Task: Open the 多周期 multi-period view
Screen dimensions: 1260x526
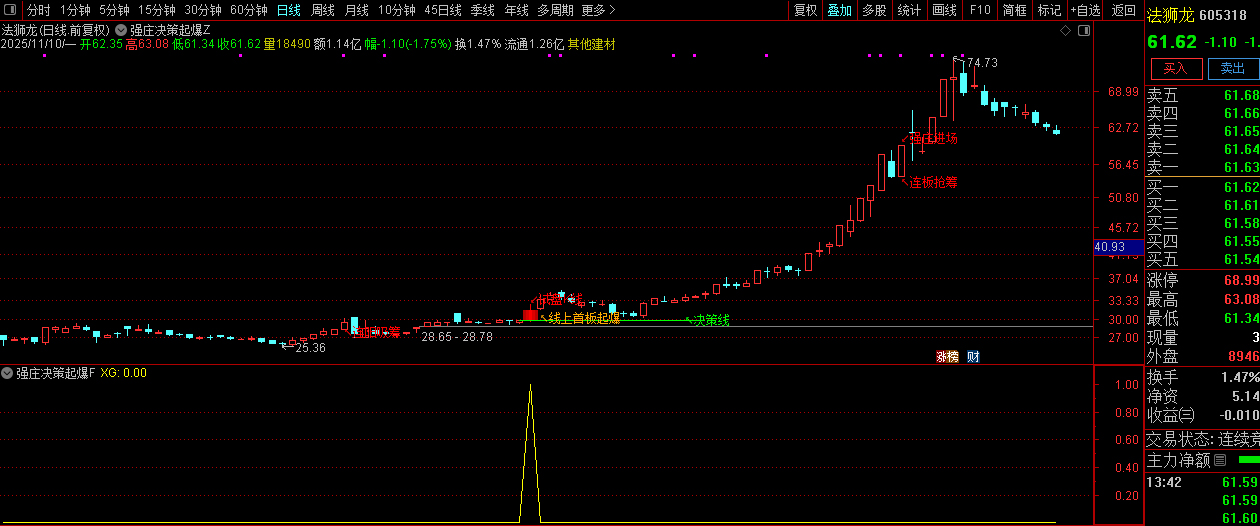Action: [x=555, y=10]
